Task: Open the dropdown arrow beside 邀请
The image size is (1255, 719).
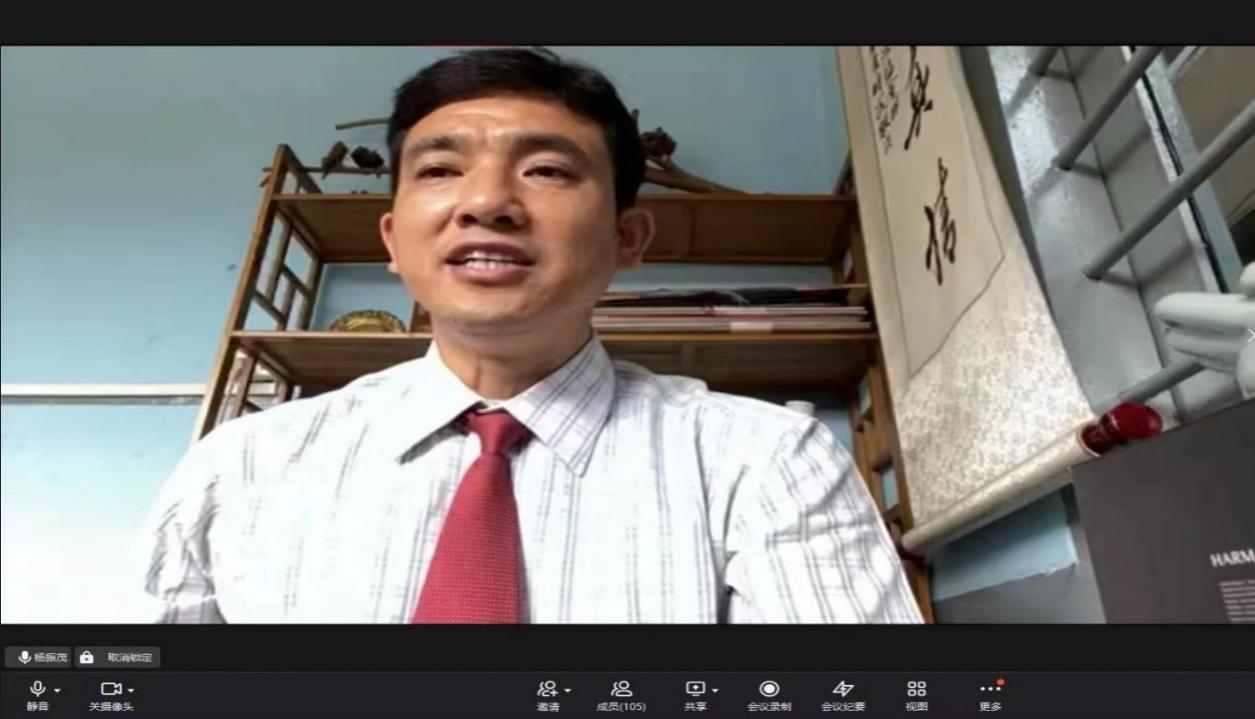Action: [x=568, y=690]
